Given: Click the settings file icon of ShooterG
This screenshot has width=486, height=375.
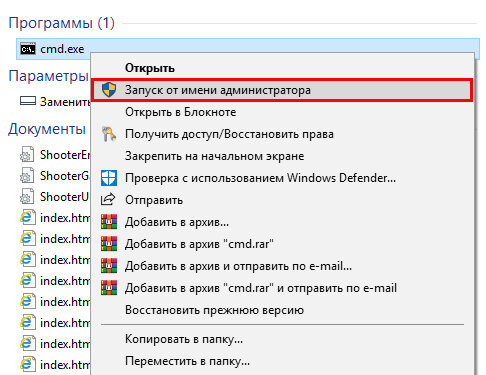Looking at the screenshot, I should [27, 176].
